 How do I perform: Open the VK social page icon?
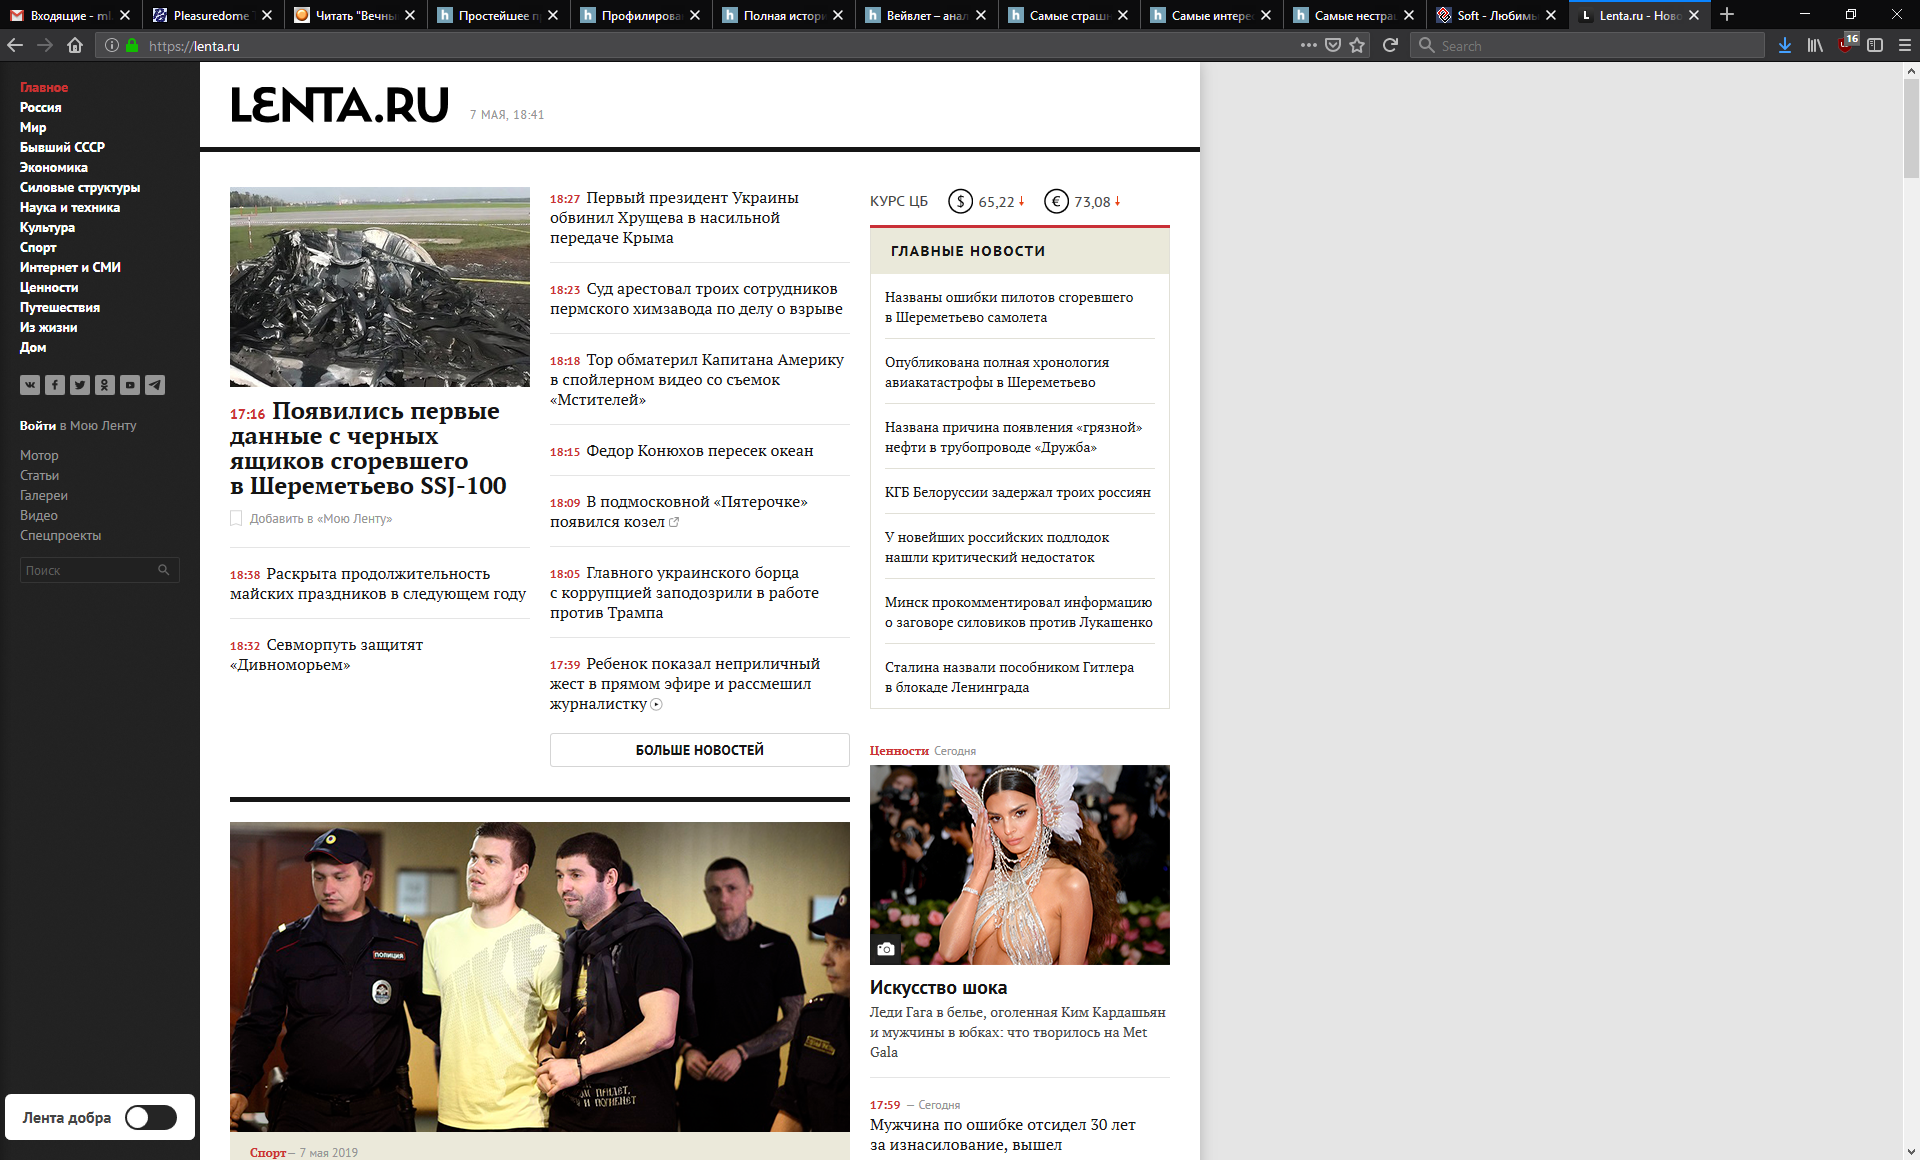[30, 385]
